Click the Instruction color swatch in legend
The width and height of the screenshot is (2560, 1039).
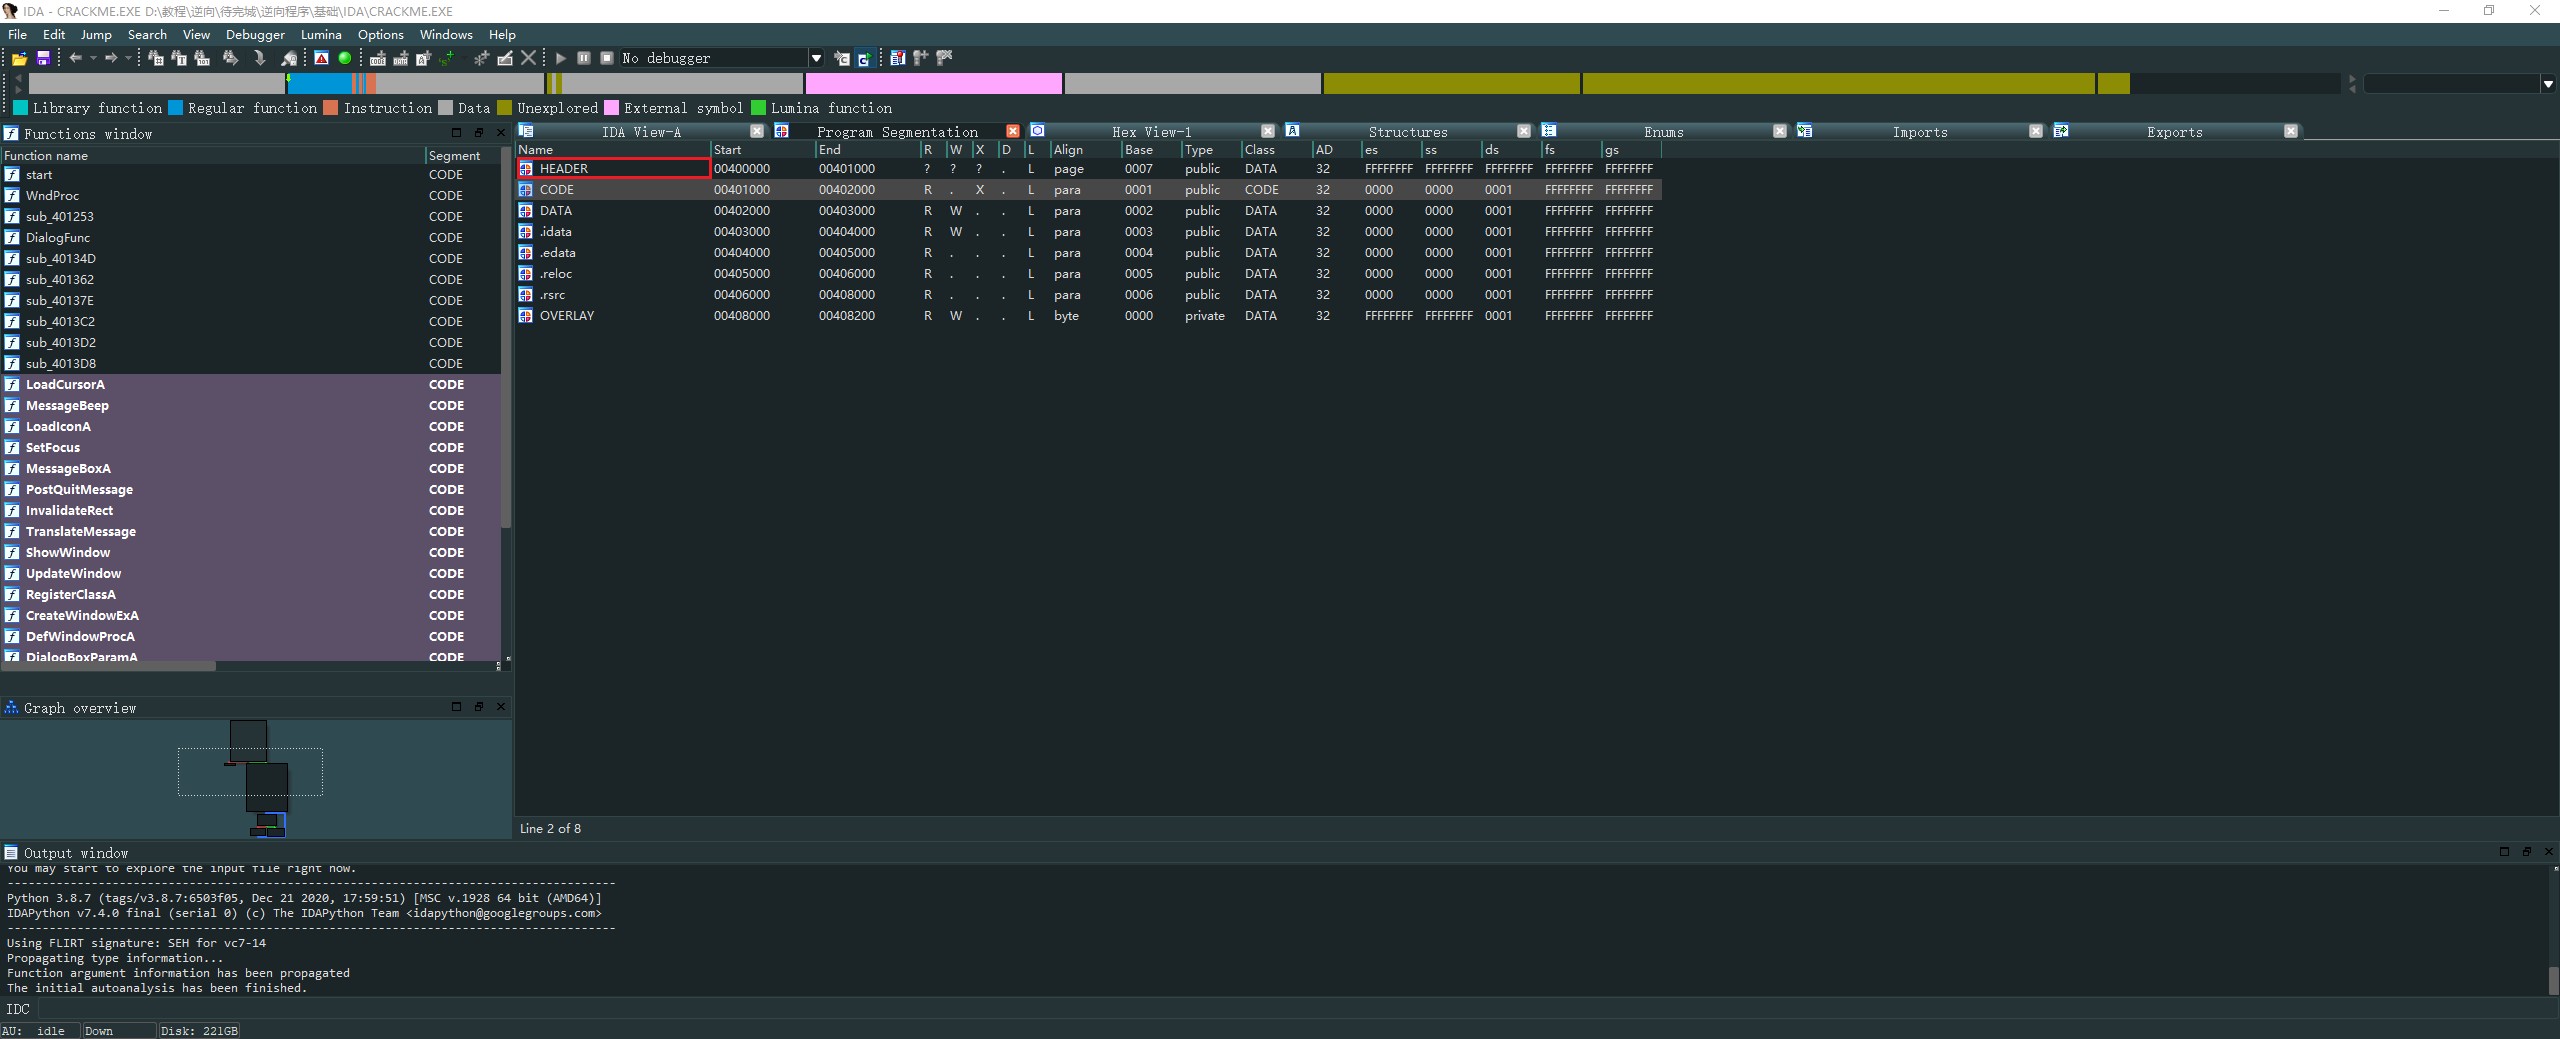pyautogui.click(x=331, y=108)
